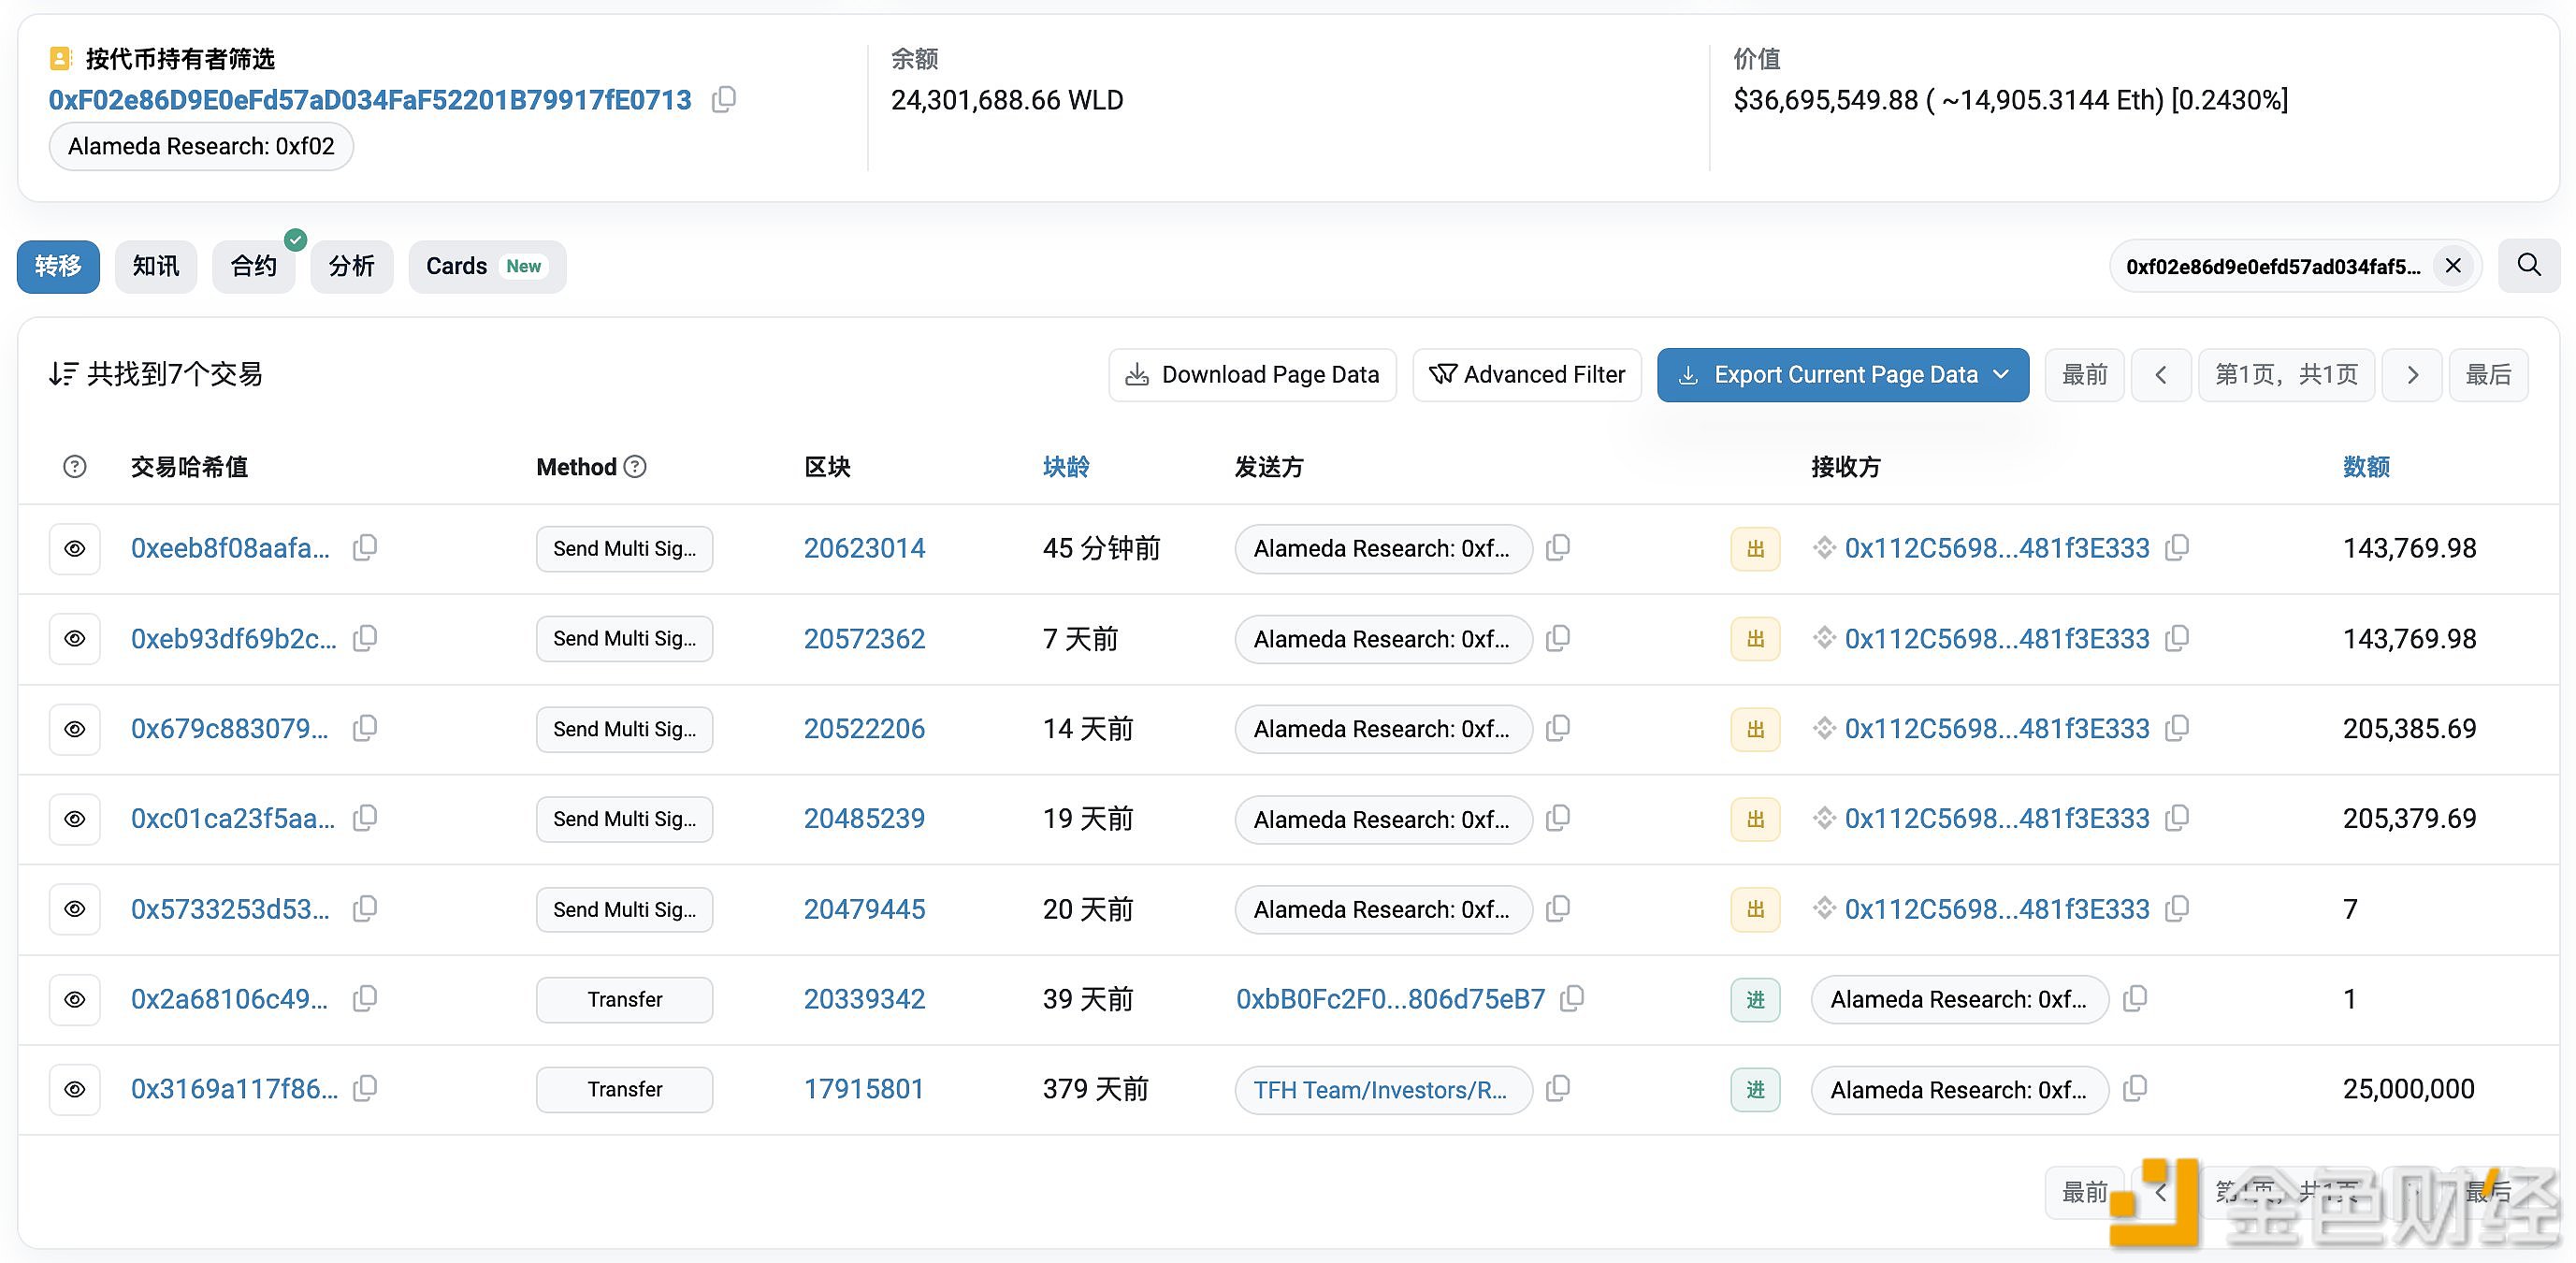
Task: Copy sender address in block 20522206 row
Action: pyautogui.click(x=1558, y=728)
